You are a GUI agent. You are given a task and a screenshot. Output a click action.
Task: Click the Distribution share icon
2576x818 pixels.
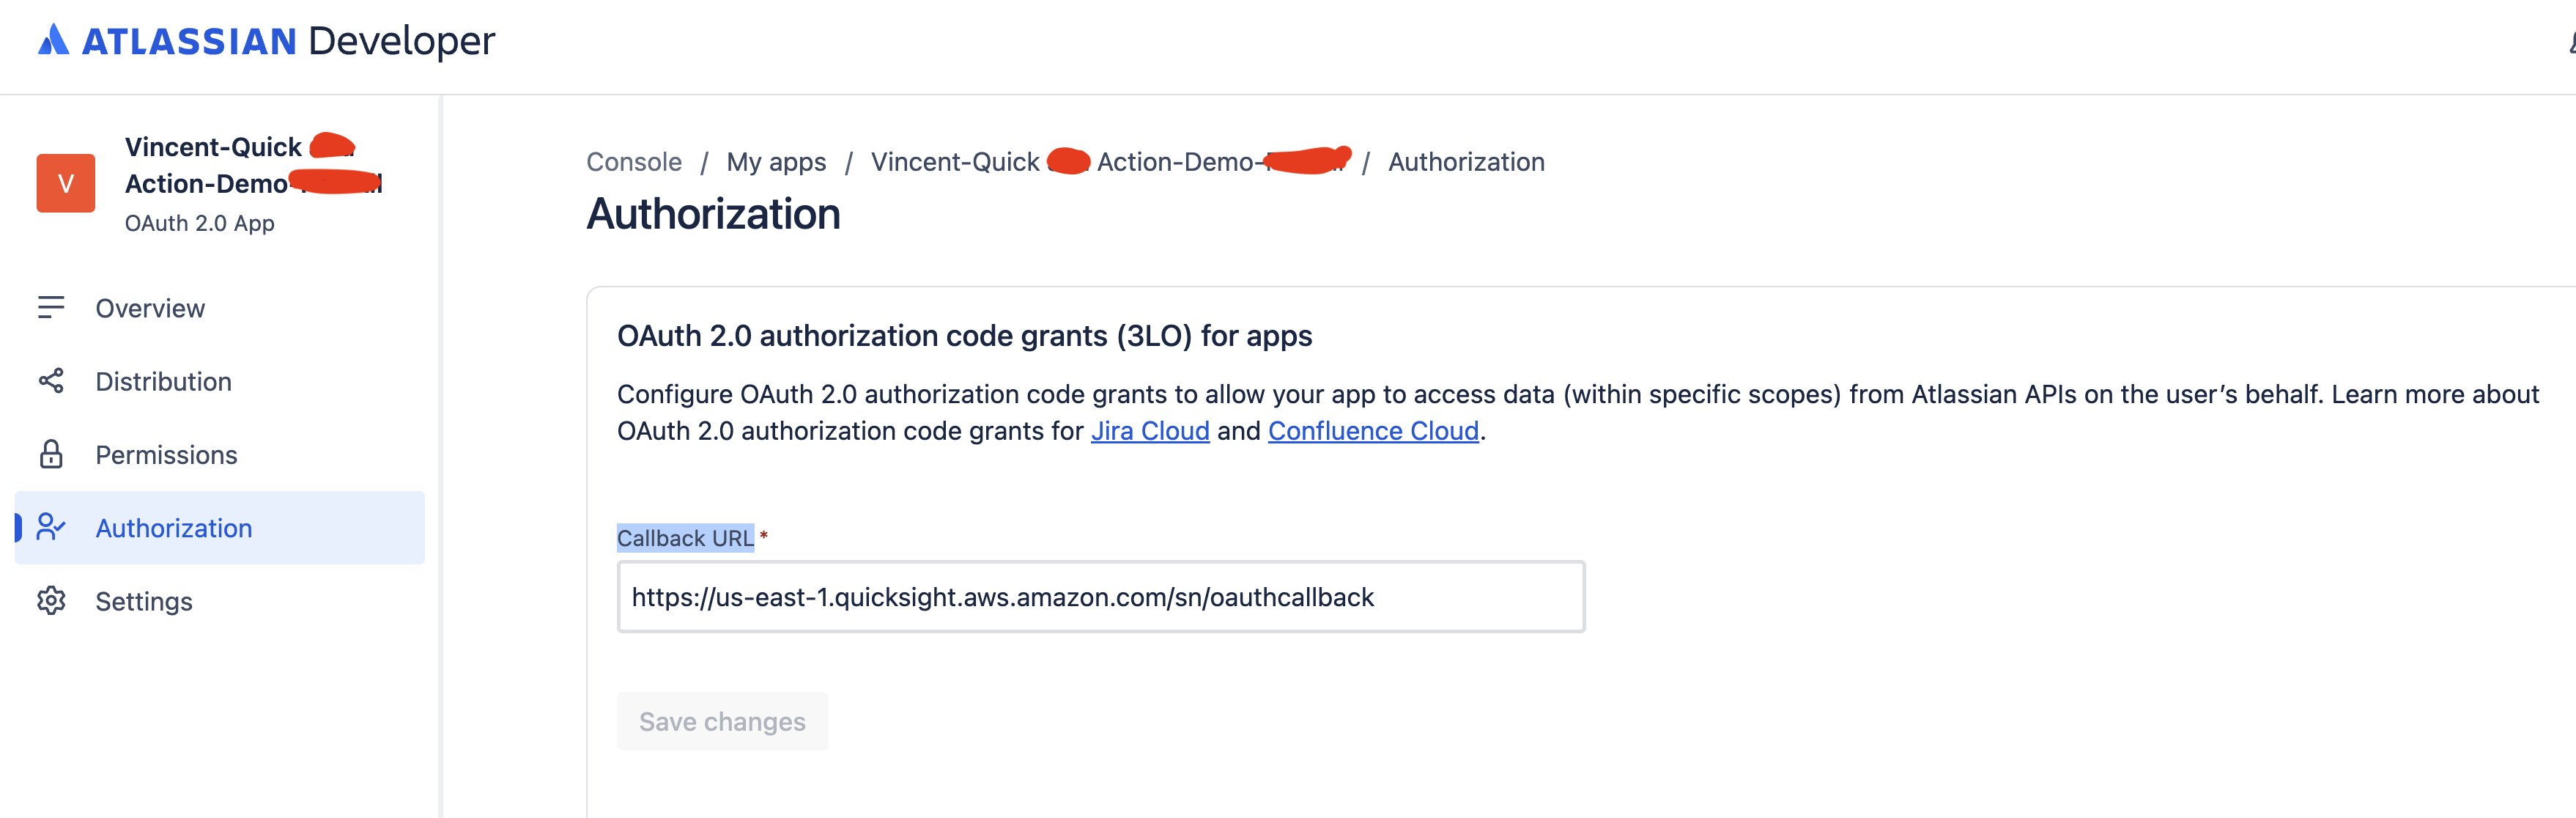click(50, 381)
